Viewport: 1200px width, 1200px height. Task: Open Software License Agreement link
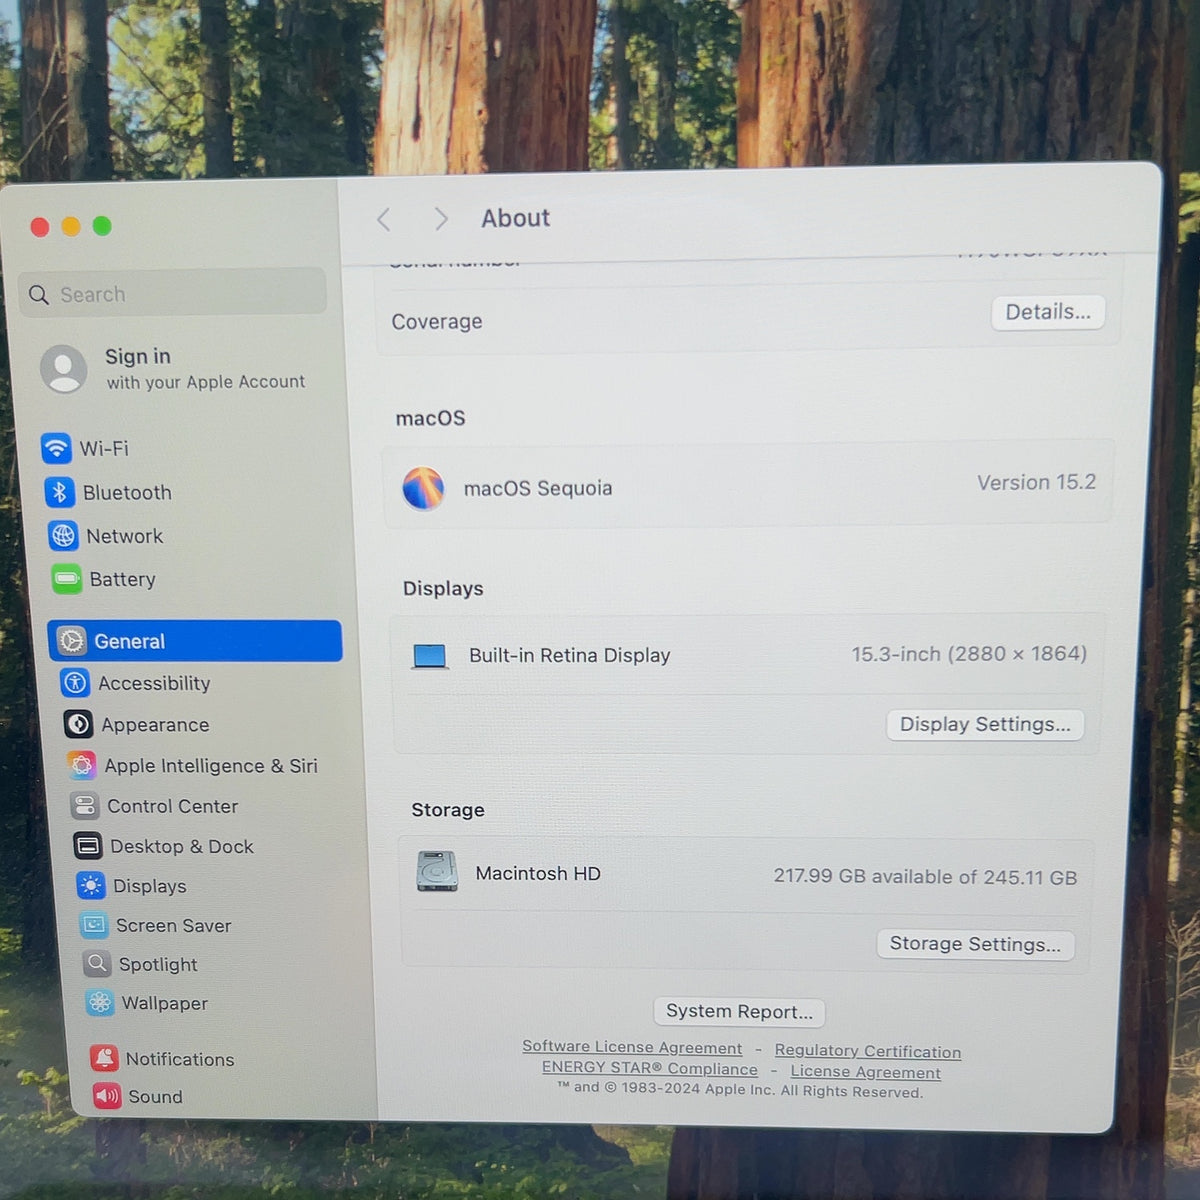632,1048
